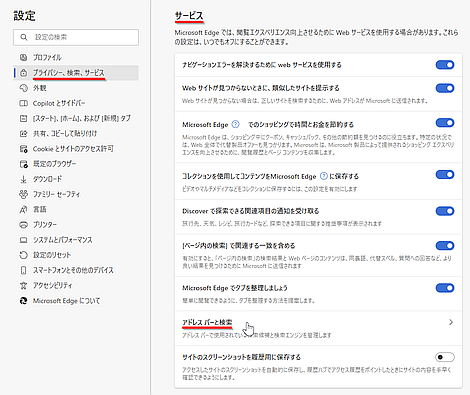Click the Cookie とサイトのアクセス許可 icon
Screen dimensions: 470x395
[23, 149]
